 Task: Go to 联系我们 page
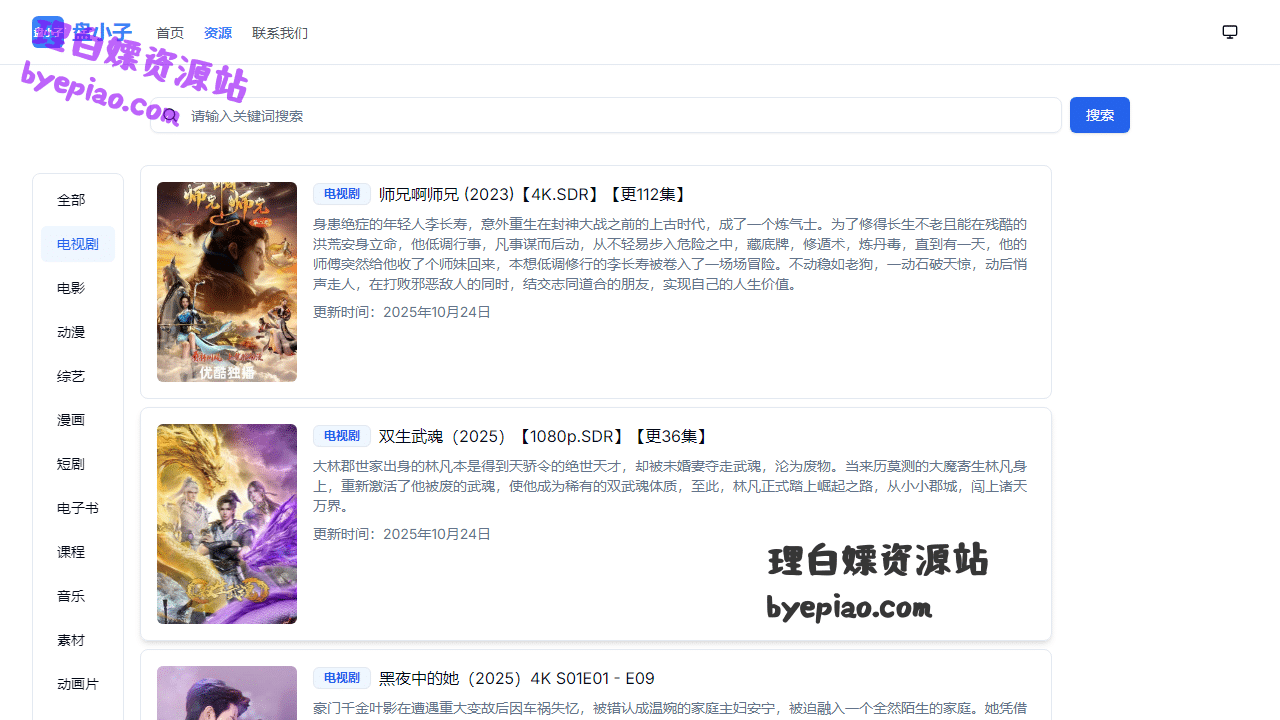(x=280, y=33)
